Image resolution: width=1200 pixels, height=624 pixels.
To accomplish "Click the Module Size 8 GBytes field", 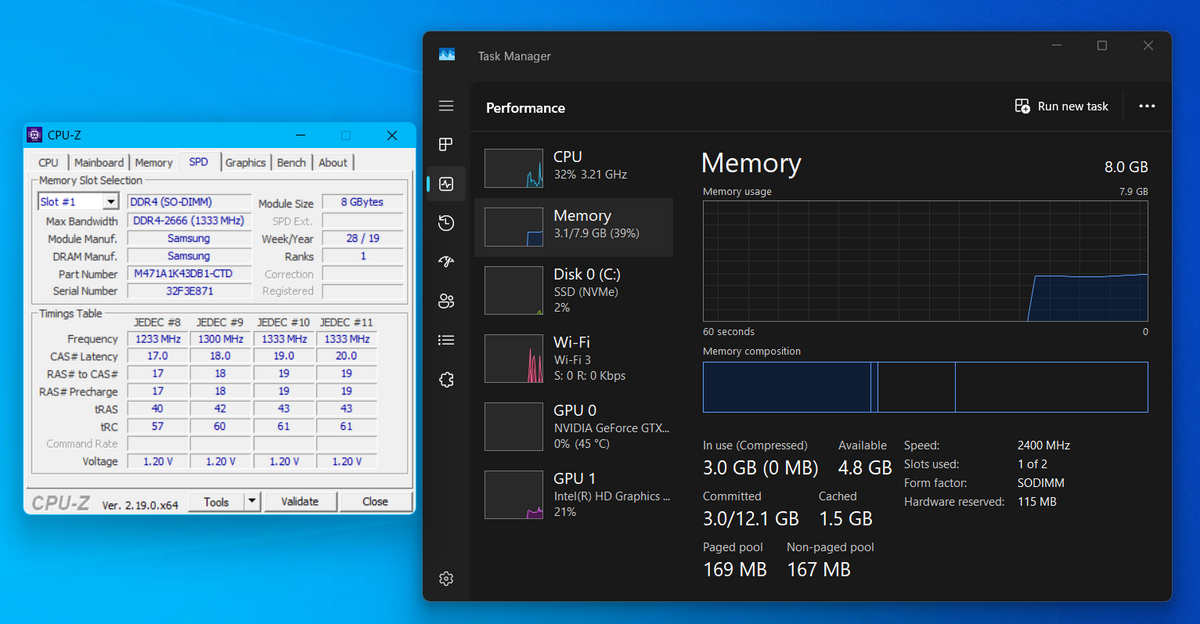I will (362, 202).
